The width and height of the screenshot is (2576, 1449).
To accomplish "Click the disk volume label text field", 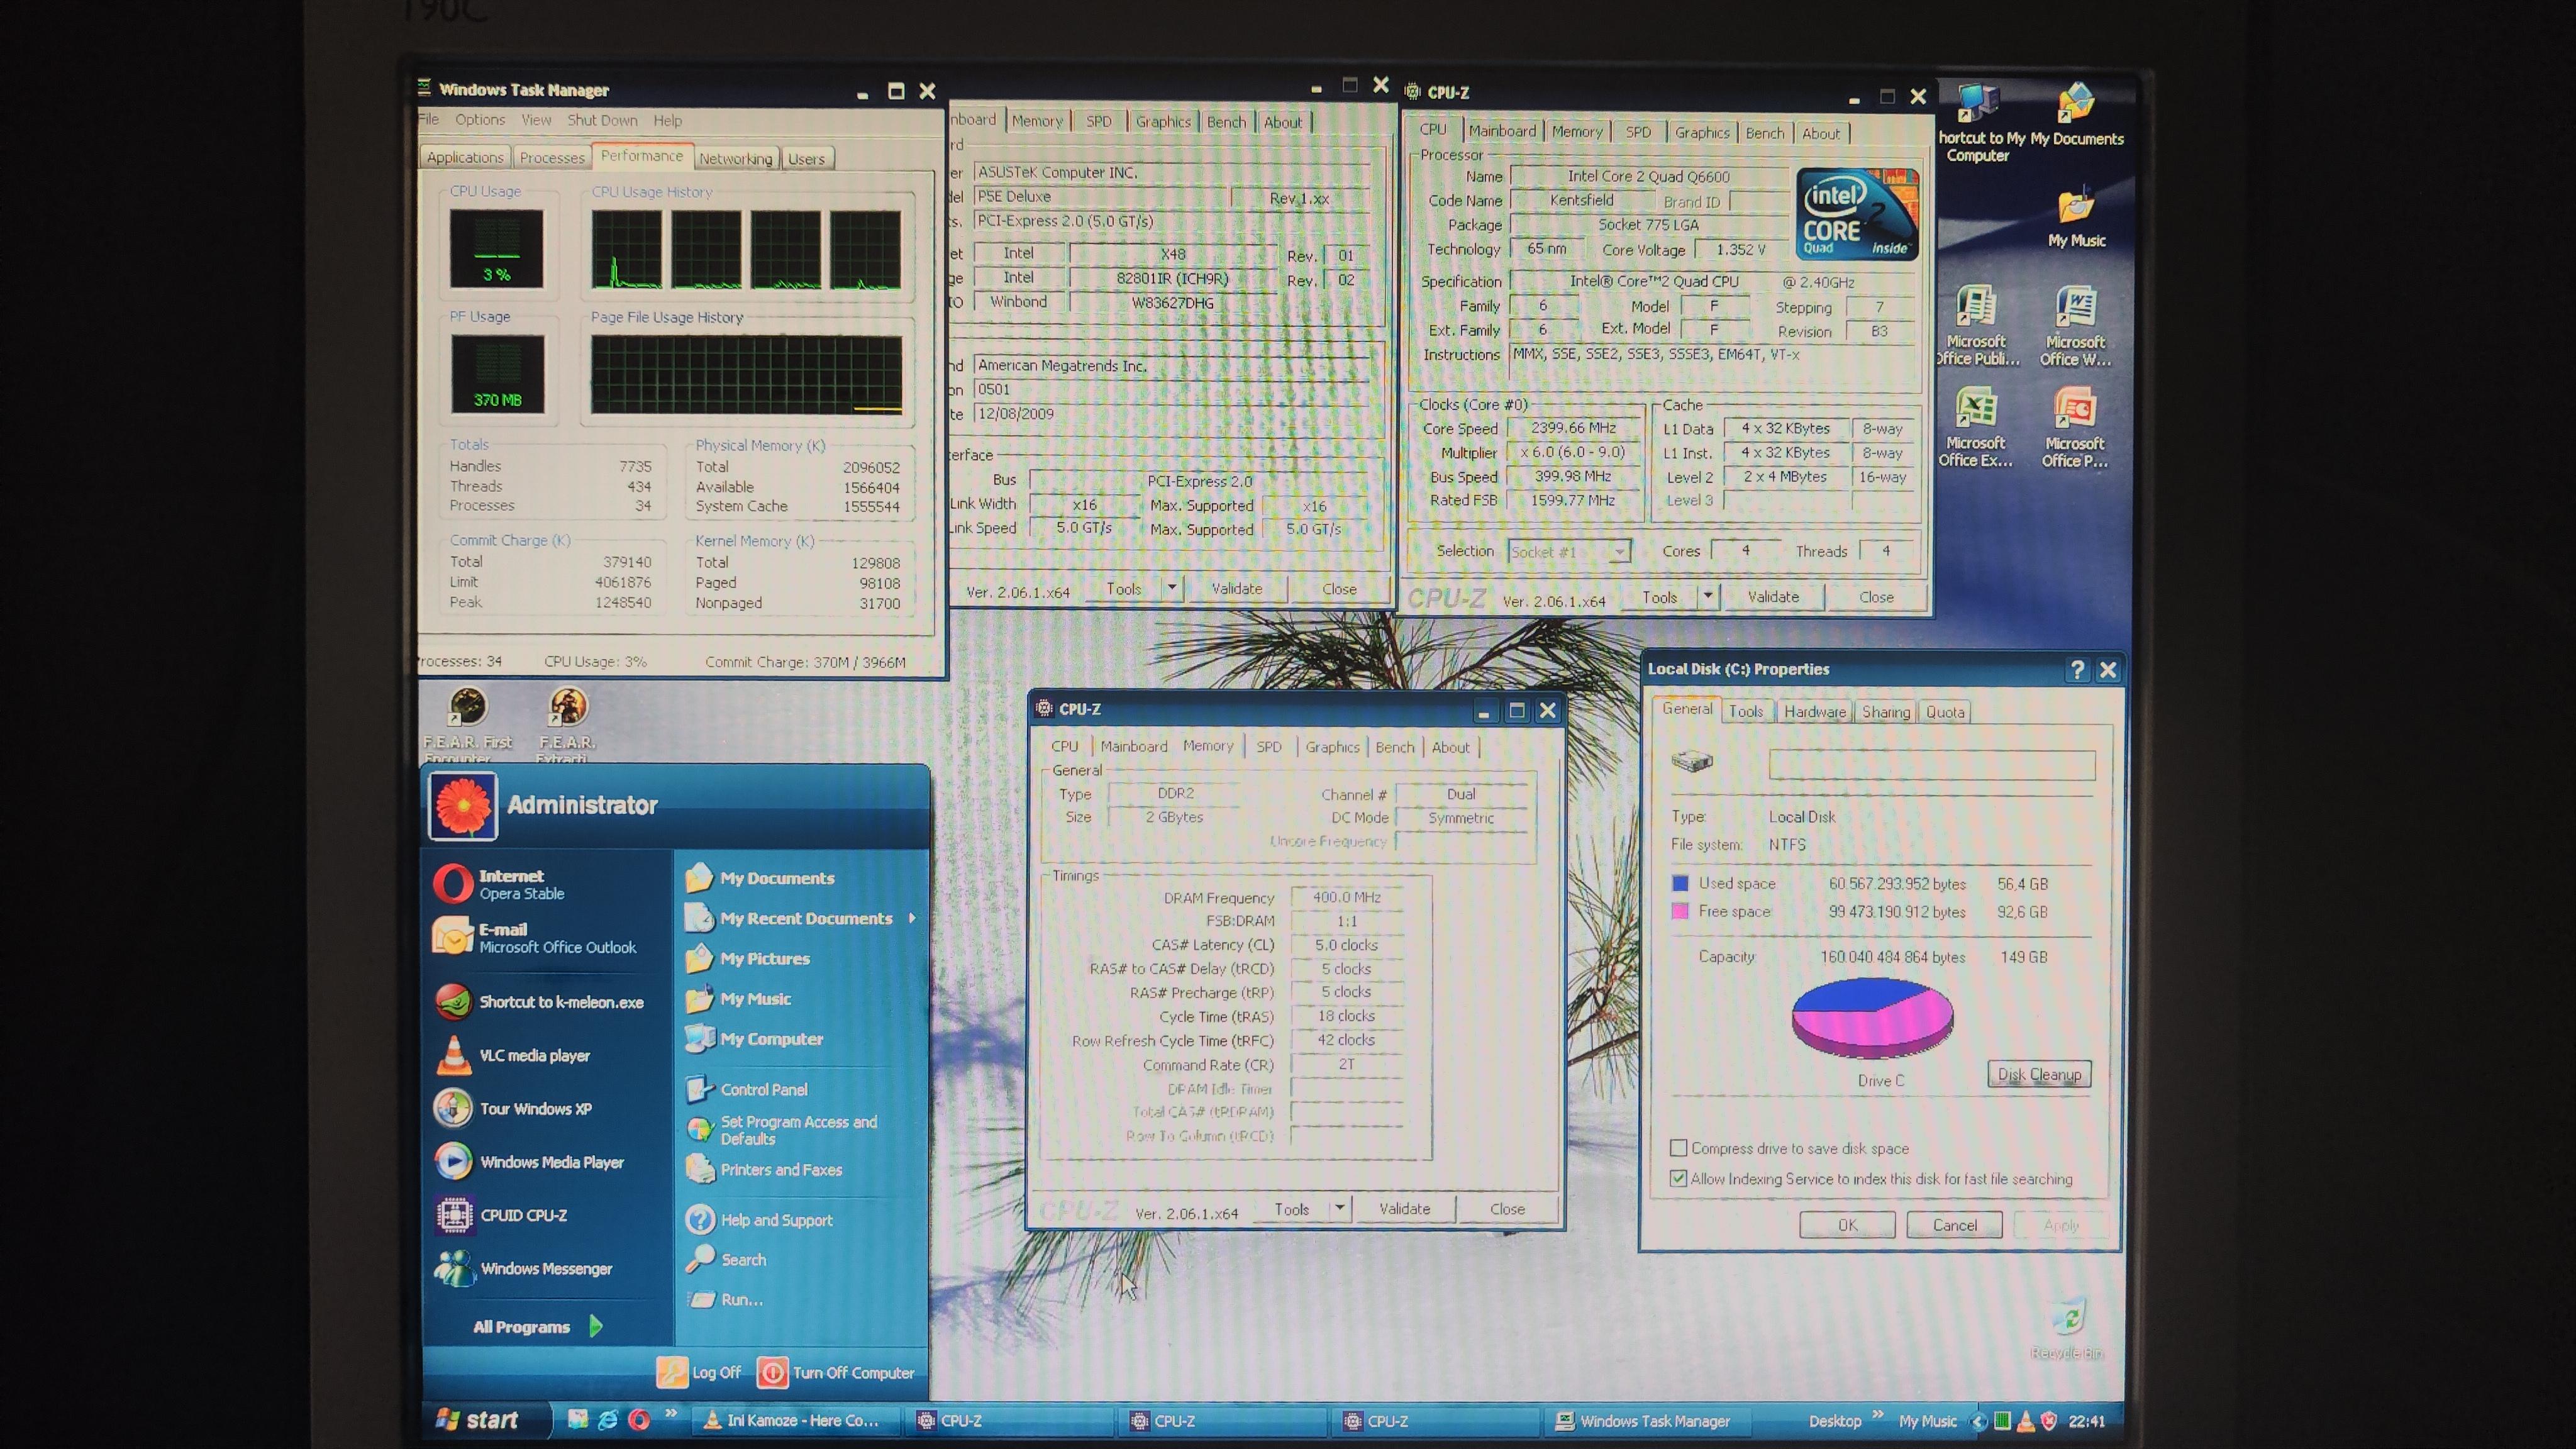I will pos(1931,766).
